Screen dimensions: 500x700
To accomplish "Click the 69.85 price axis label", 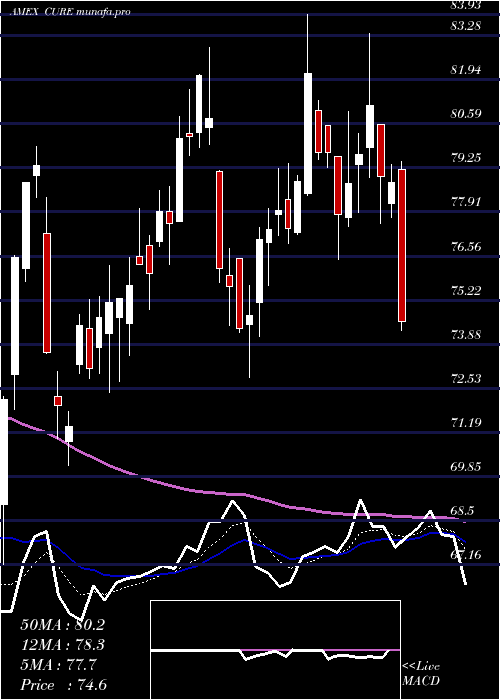I will point(466,467).
